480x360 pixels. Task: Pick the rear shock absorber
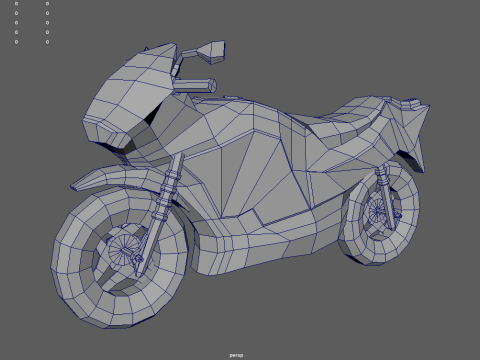point(386,197)
